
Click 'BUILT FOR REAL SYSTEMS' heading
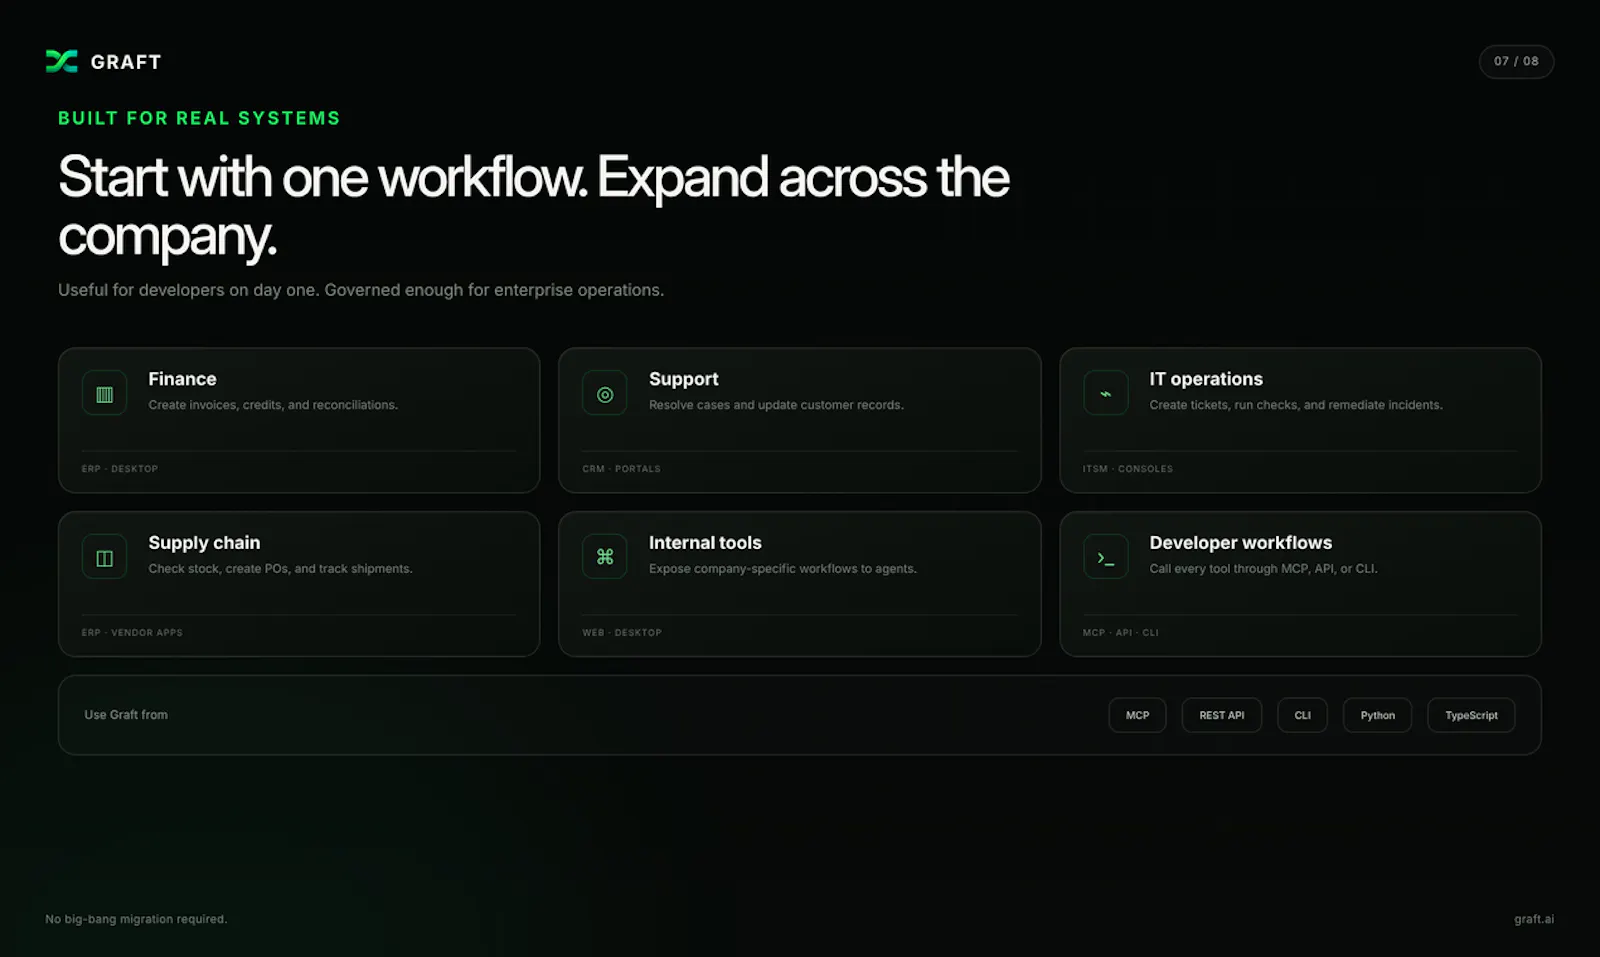pos(199,118)
